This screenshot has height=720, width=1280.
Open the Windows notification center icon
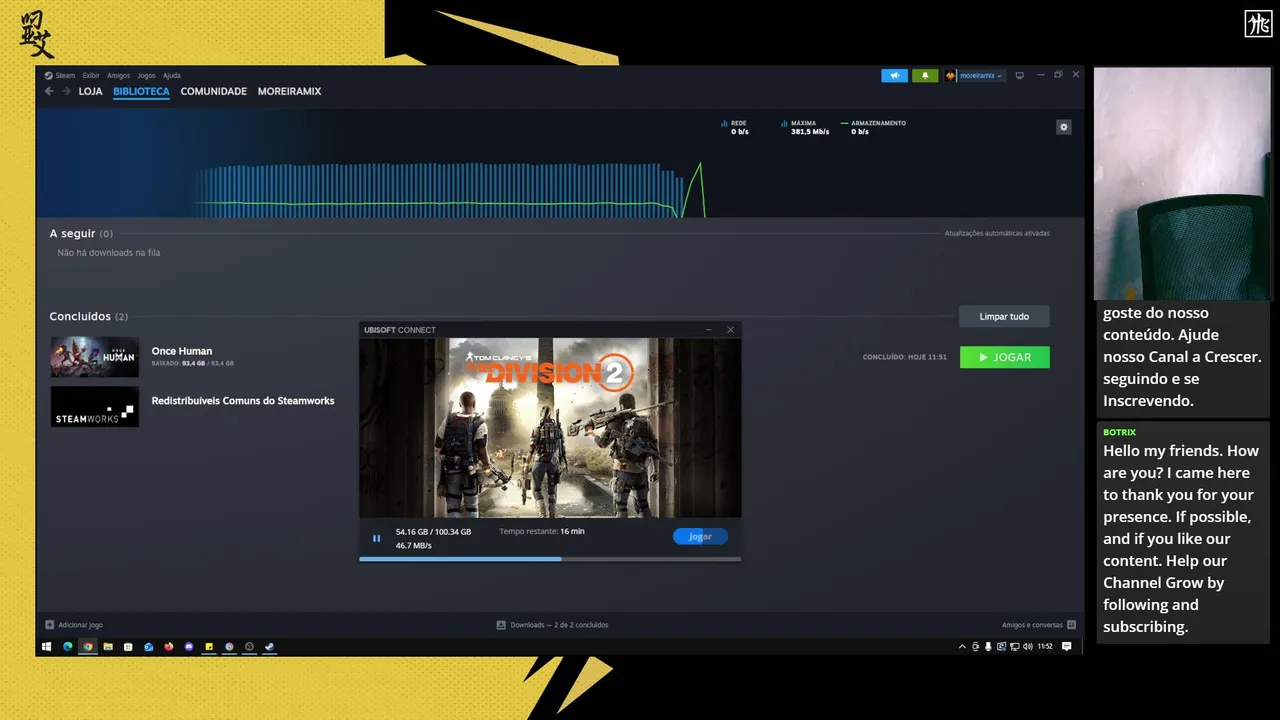[1067, 647]
